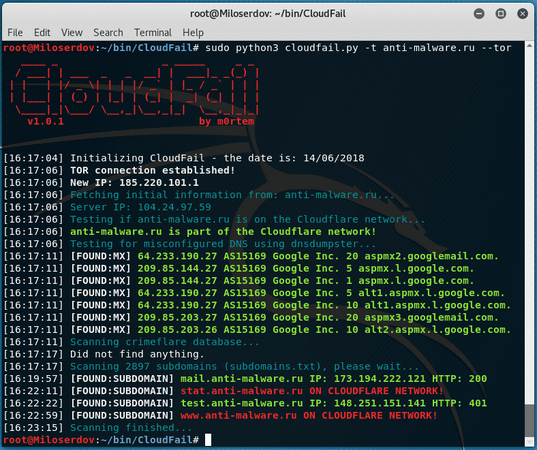Click 'aspmx2.googlemail.com.' MX record
537x450 pixels.
click(431, 256)
